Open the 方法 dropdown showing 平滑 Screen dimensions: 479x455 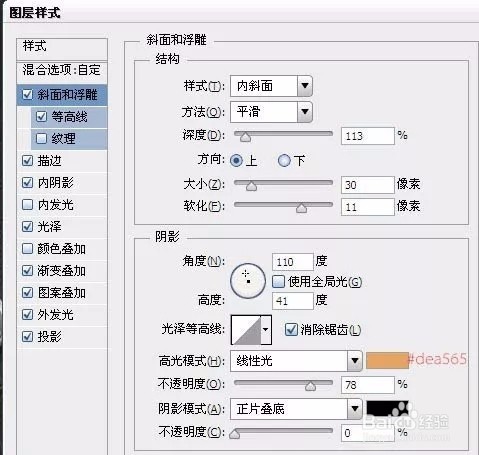[271, 112]
